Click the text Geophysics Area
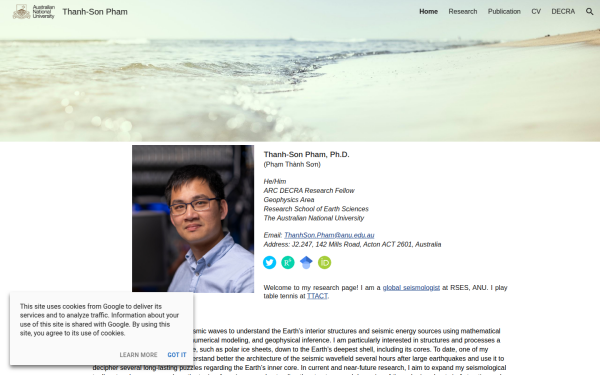 click(x=289, y=199)
